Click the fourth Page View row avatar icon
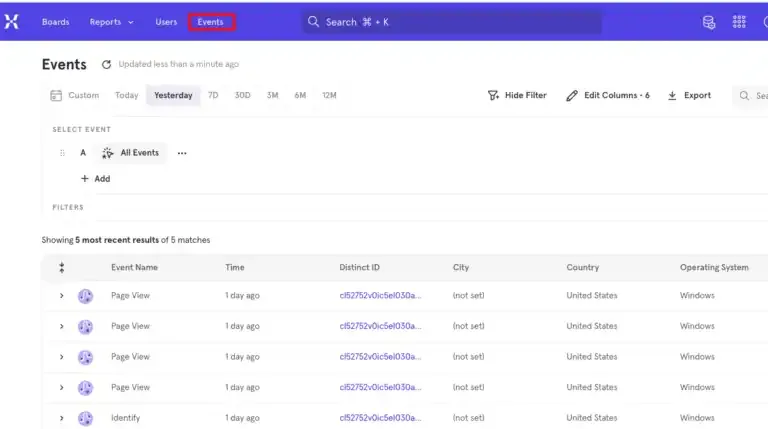The image size is (768, 429). (85, 388)
